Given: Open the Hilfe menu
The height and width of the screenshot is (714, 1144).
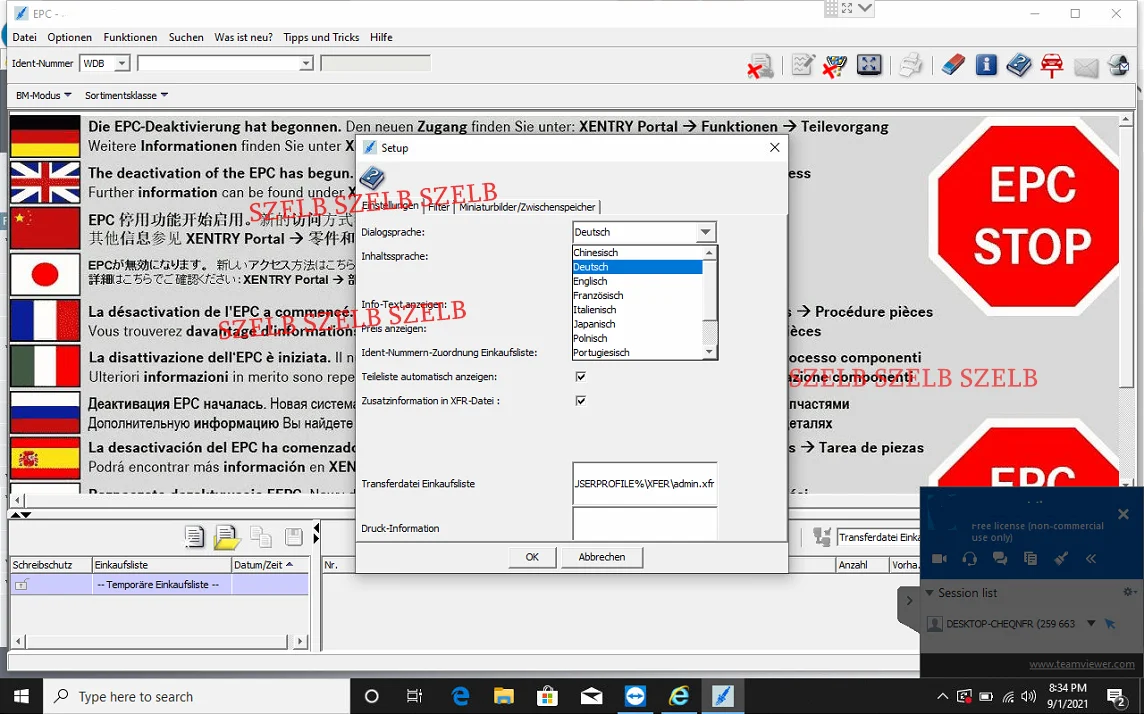Looking at the screenshot, I should (x=381, y=37).
